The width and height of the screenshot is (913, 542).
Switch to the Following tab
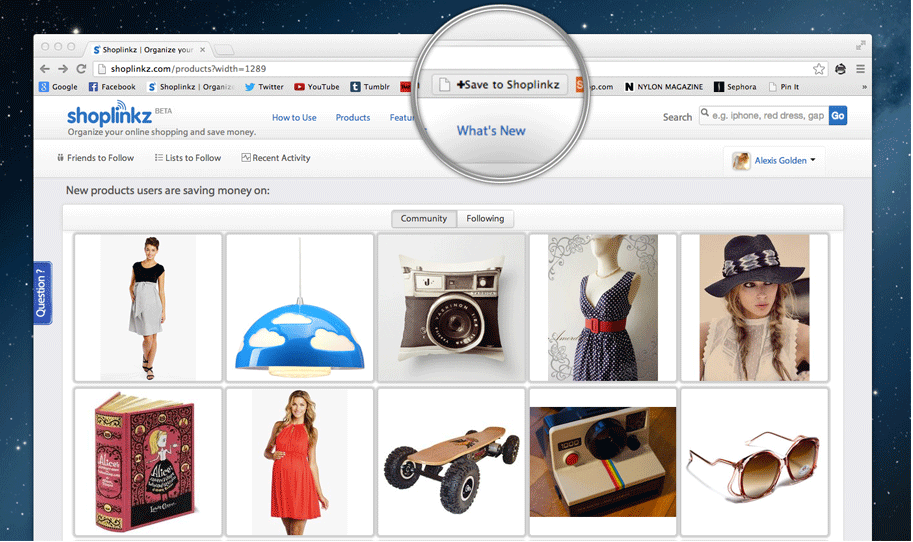485,218
